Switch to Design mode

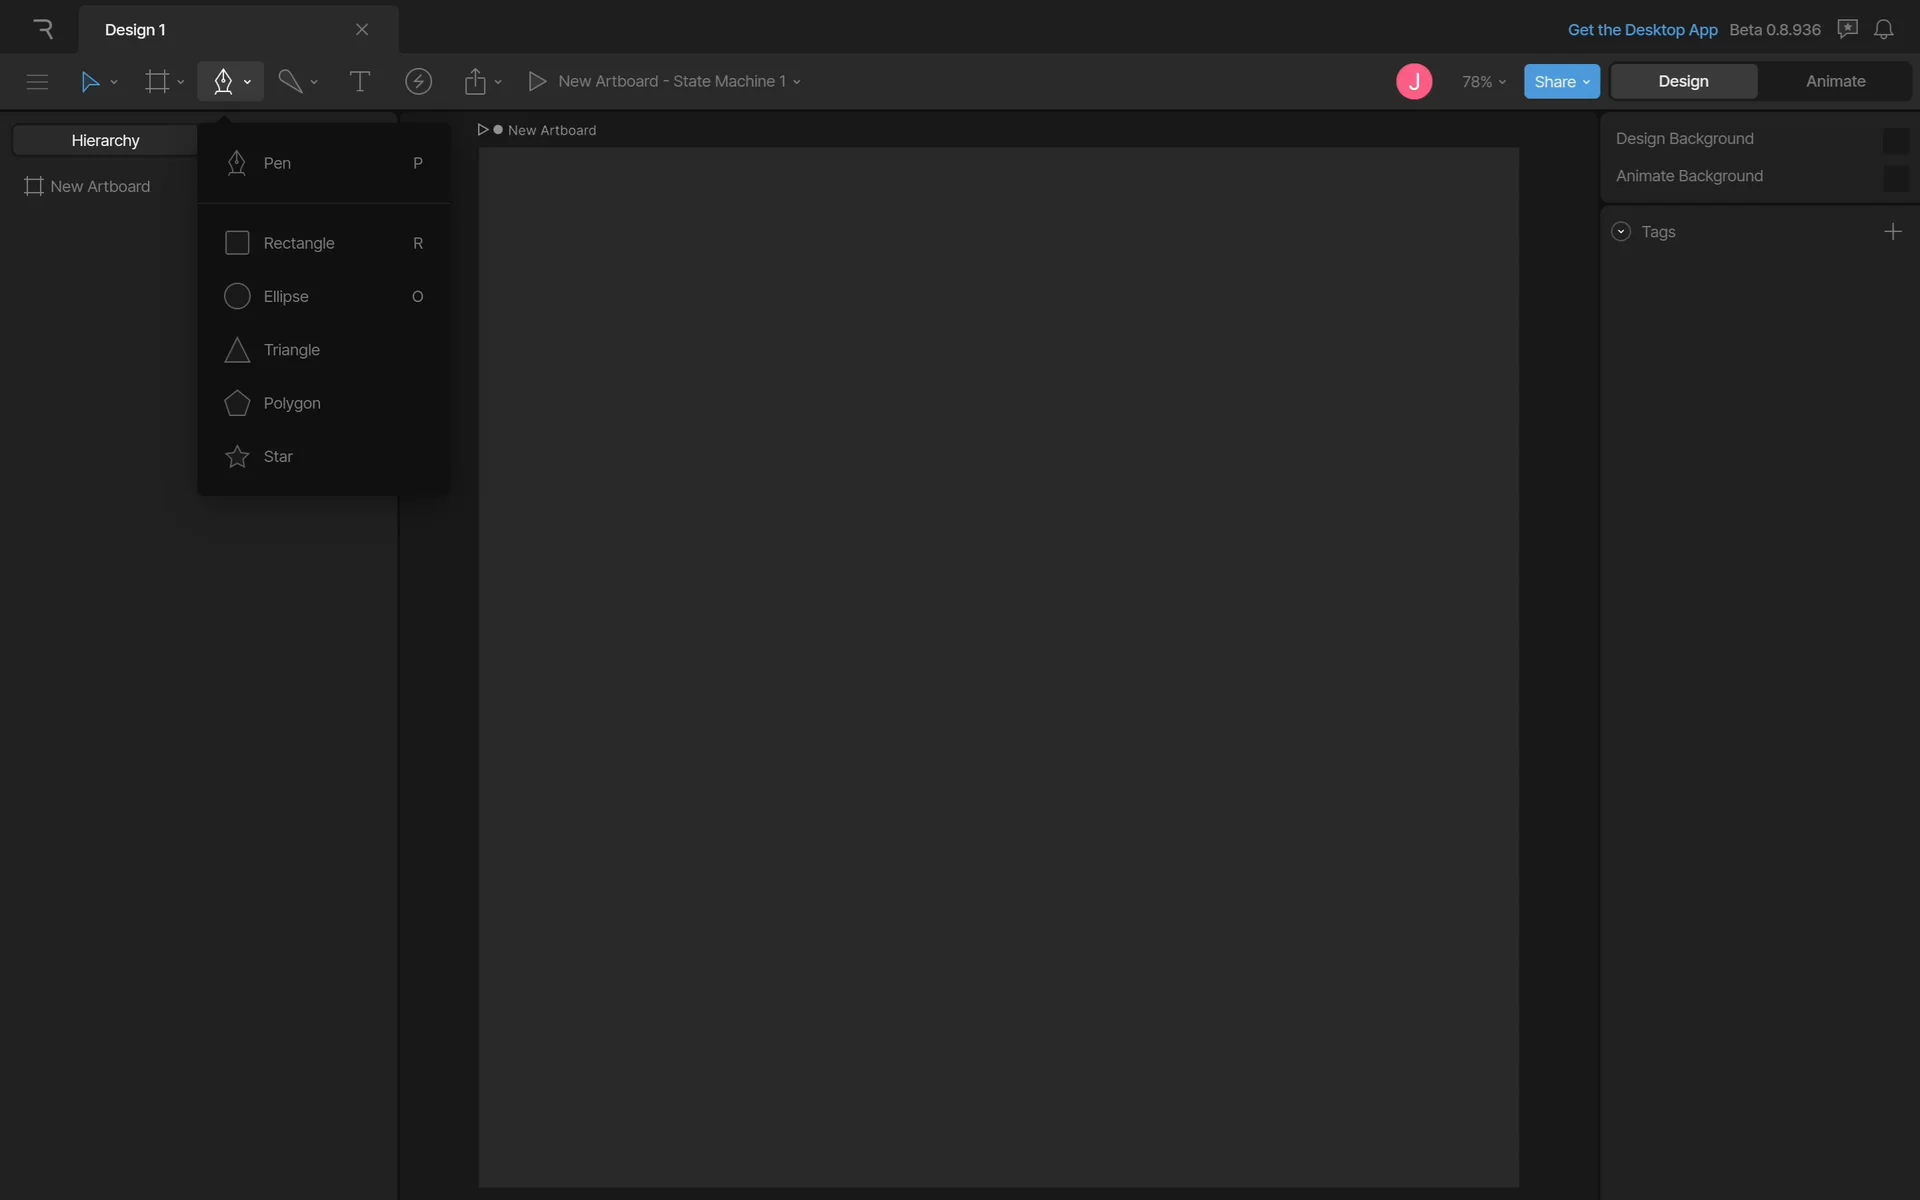point(1683,81)
